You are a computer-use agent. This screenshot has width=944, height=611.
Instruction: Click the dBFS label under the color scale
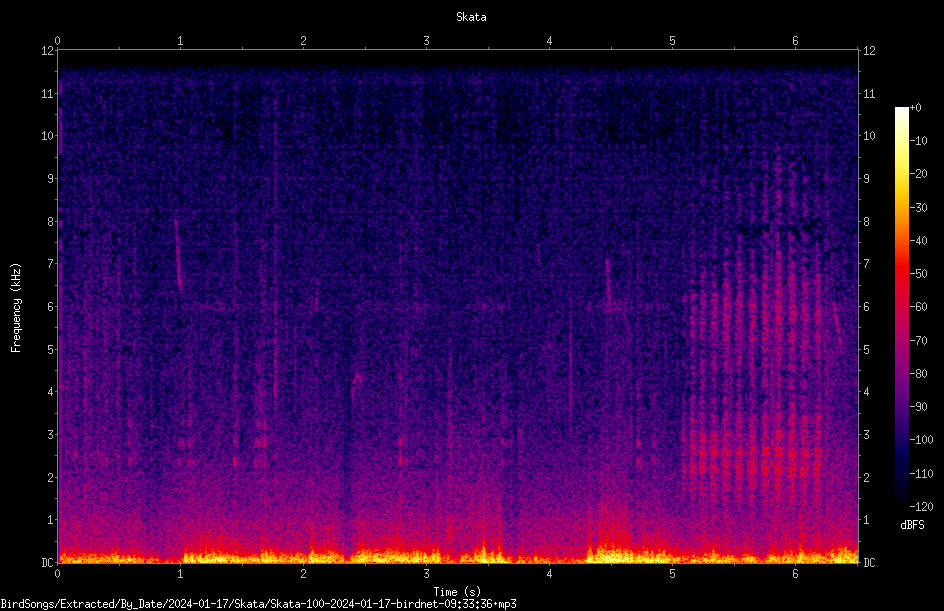click(x=912, y=525)
